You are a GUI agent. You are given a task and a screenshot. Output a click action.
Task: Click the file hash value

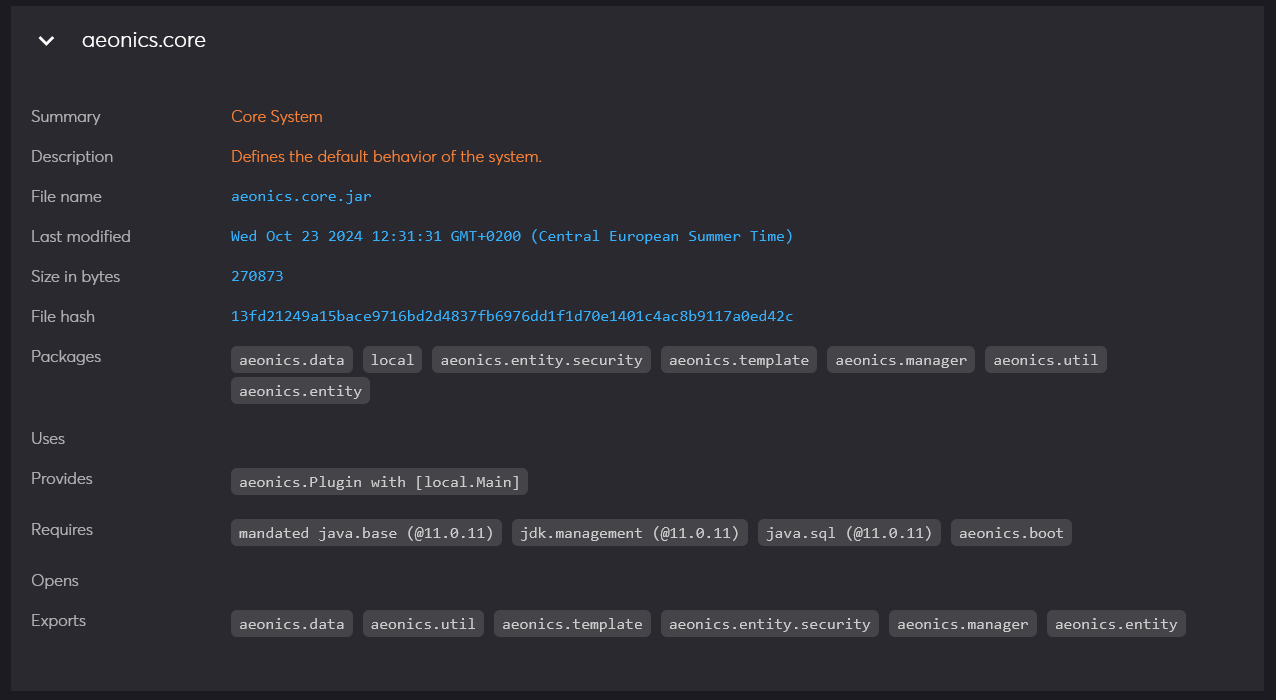512,316
